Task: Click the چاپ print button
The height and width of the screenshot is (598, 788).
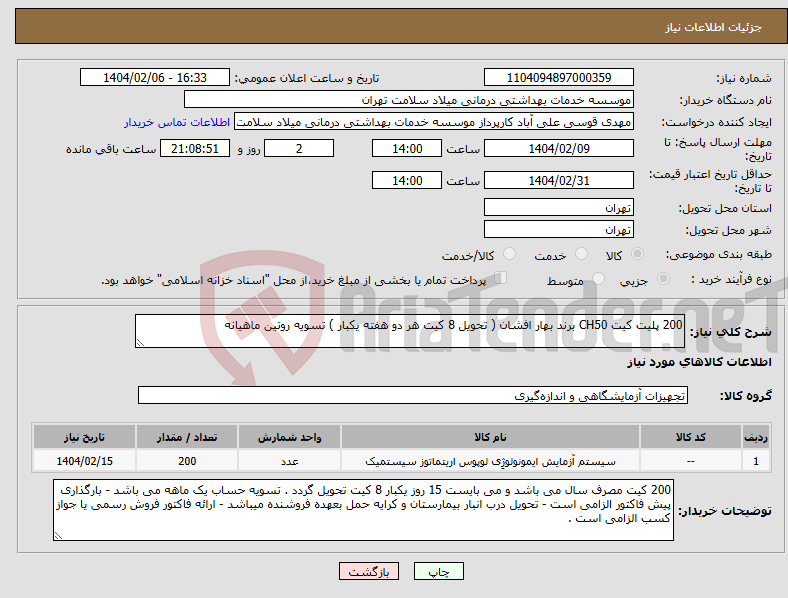Action: point(439,571)
